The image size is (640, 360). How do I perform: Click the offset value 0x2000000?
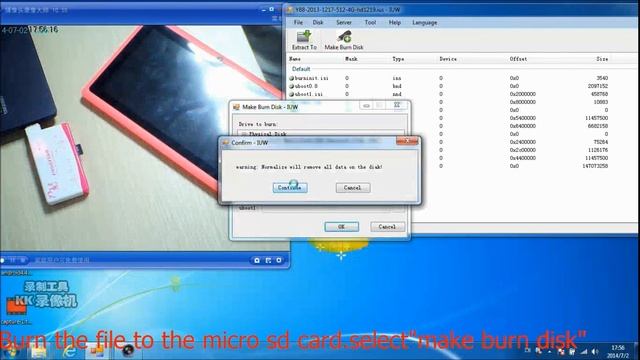tap(522, 94)
